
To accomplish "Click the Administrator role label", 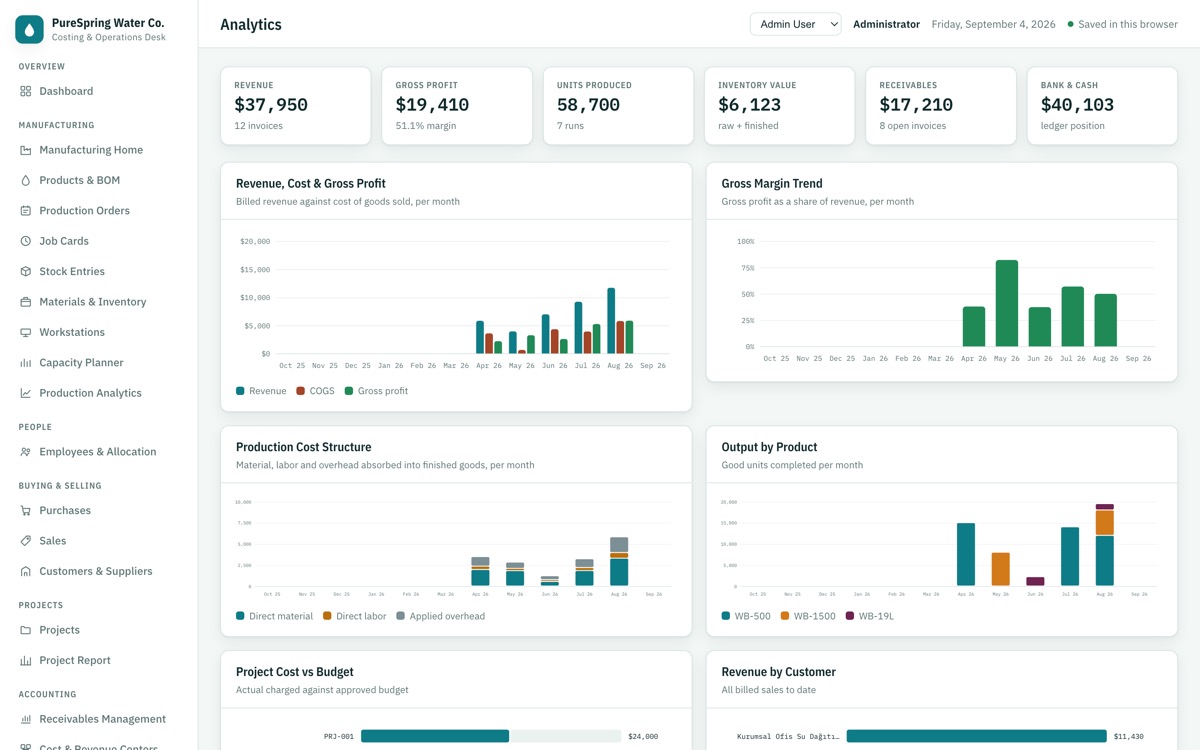I will click(x=886, y=24).
